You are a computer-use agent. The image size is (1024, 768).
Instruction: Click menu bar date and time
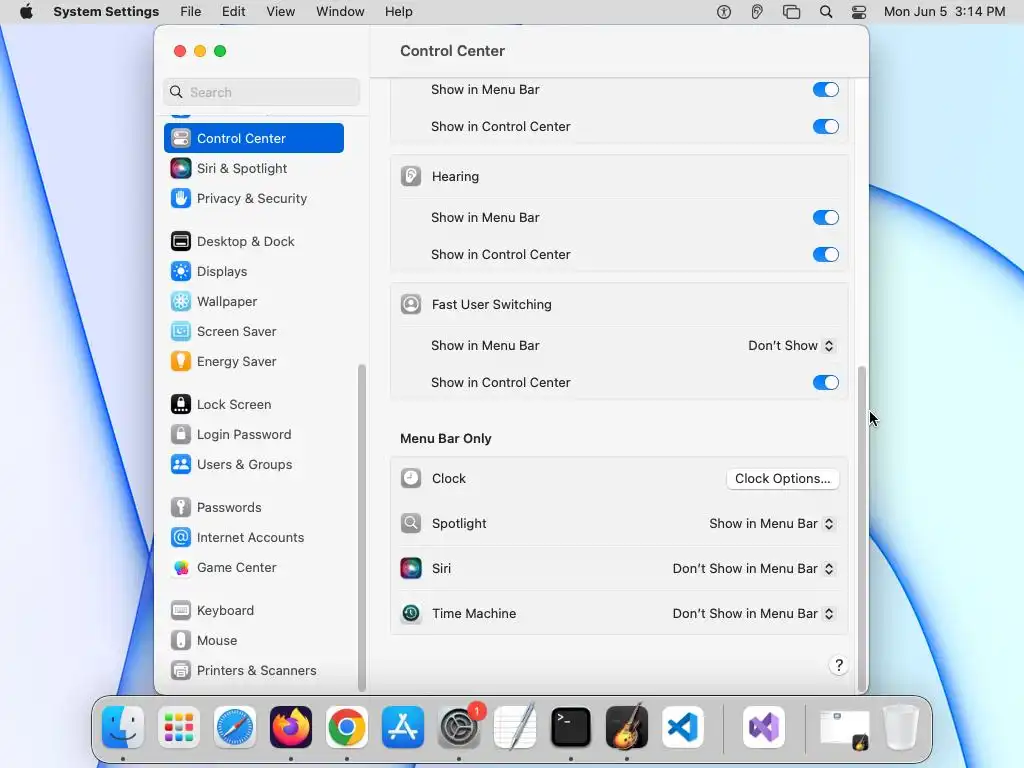[944, 12]
